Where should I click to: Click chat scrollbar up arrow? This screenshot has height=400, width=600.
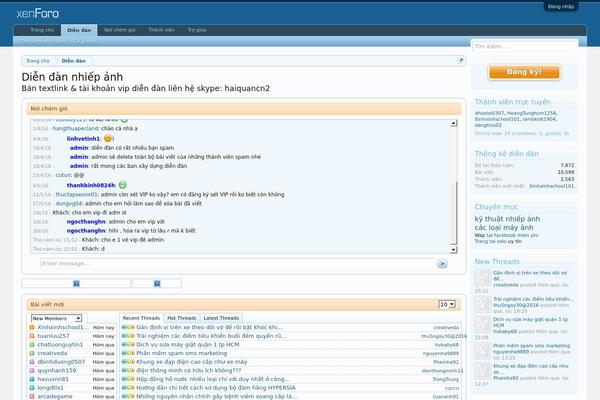[453, 123]
